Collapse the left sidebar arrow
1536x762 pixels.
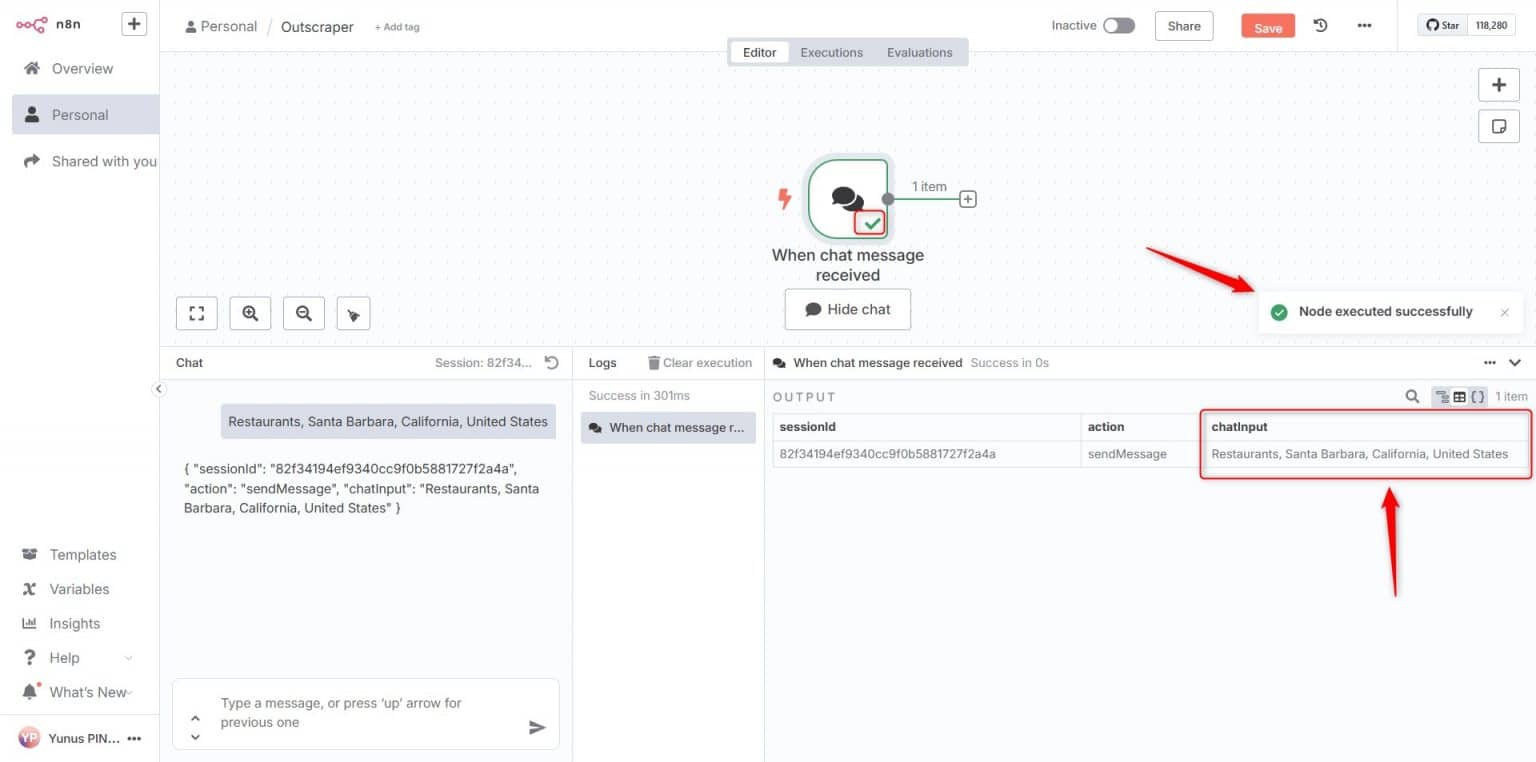159,389
